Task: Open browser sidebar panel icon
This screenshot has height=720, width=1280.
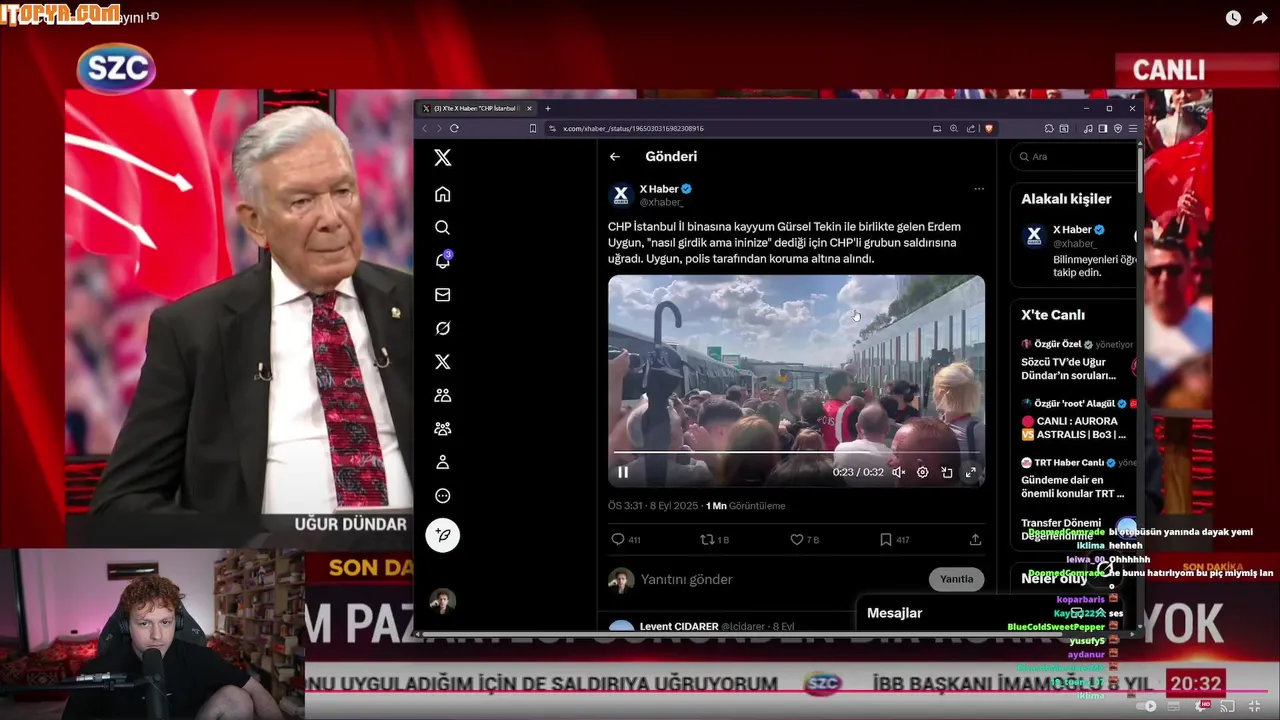Action: pos(1103,128)
